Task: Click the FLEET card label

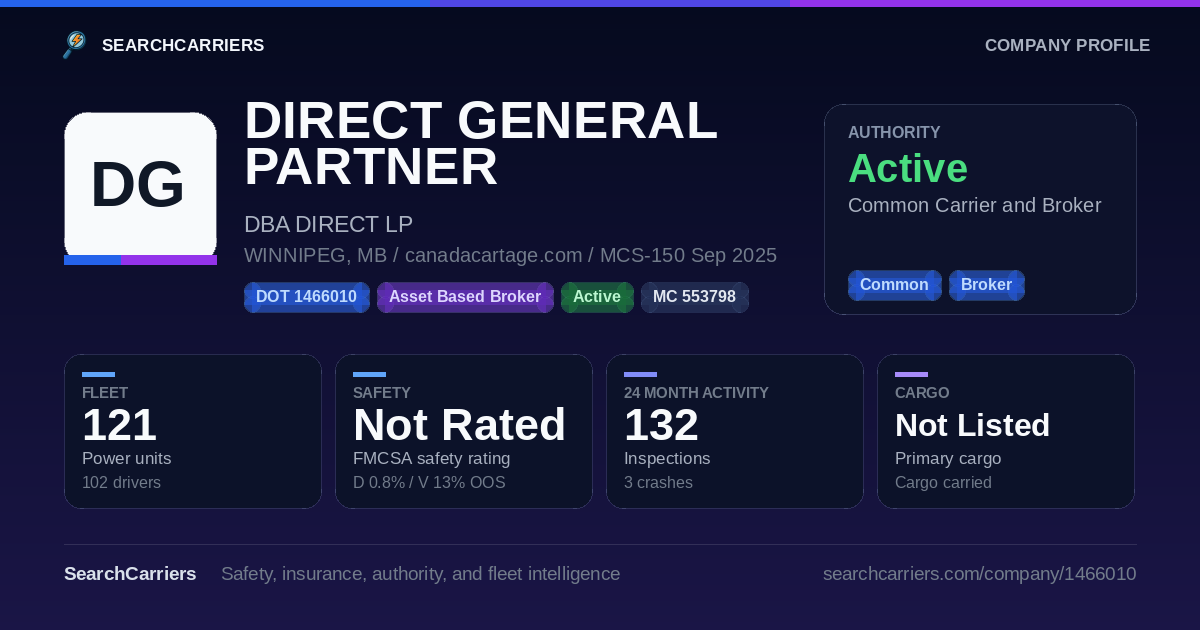Action: point(105,393)
